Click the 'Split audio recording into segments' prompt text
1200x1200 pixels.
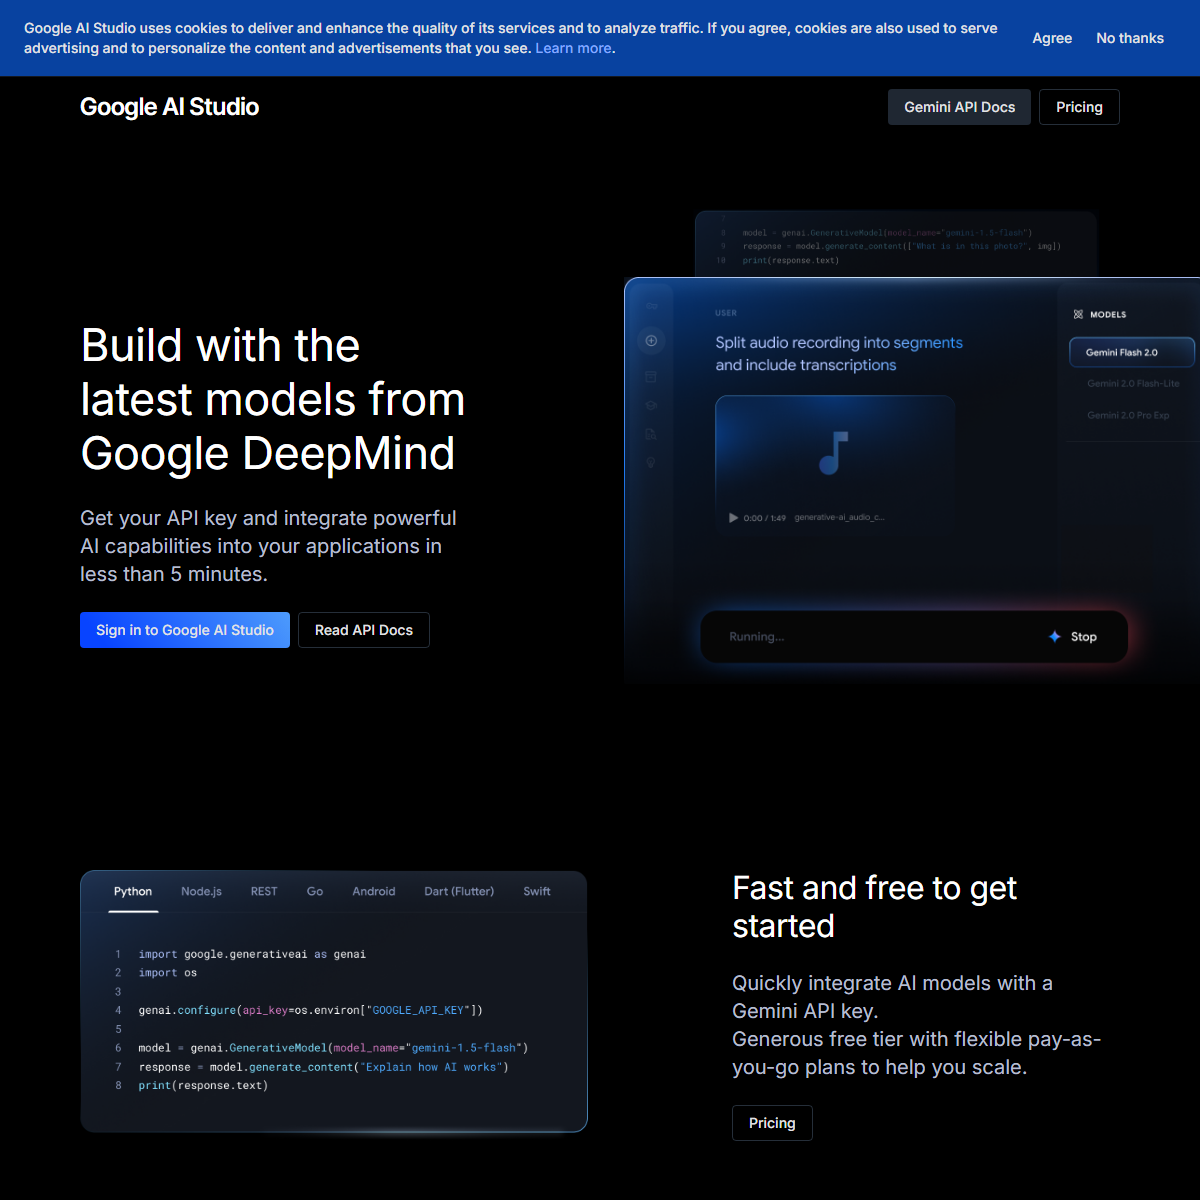(x=839, y=343)
